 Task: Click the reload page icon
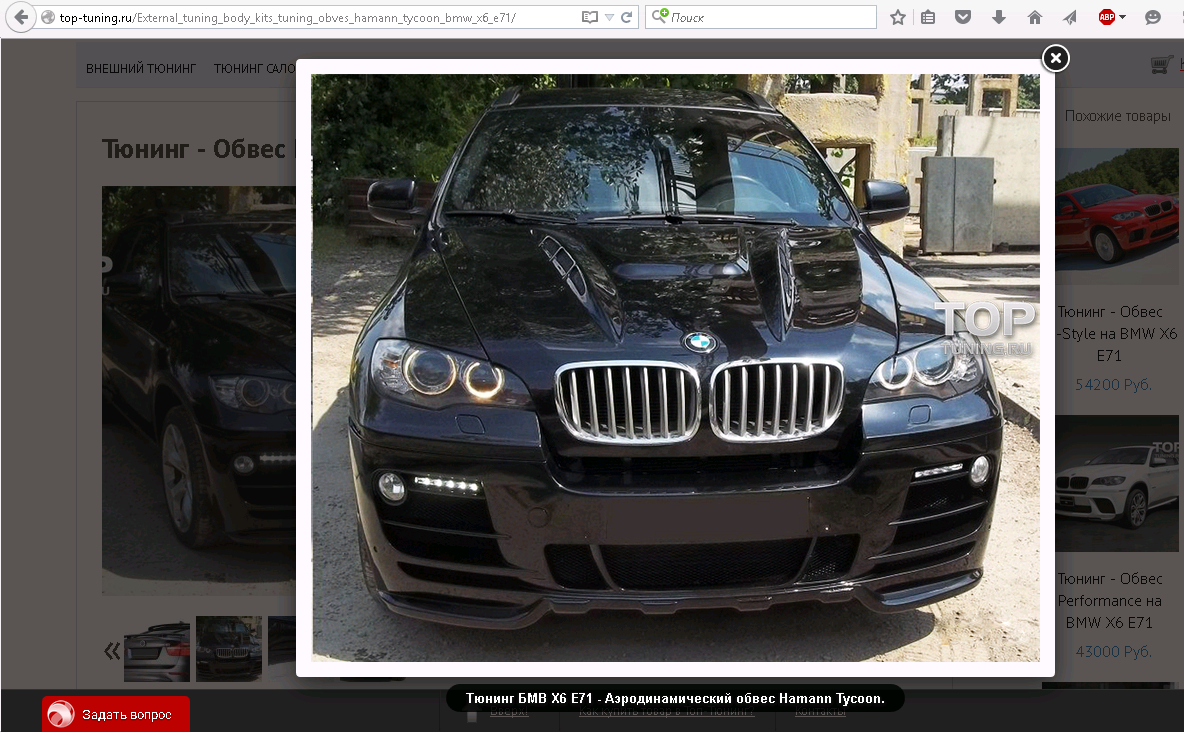point(626,17)
